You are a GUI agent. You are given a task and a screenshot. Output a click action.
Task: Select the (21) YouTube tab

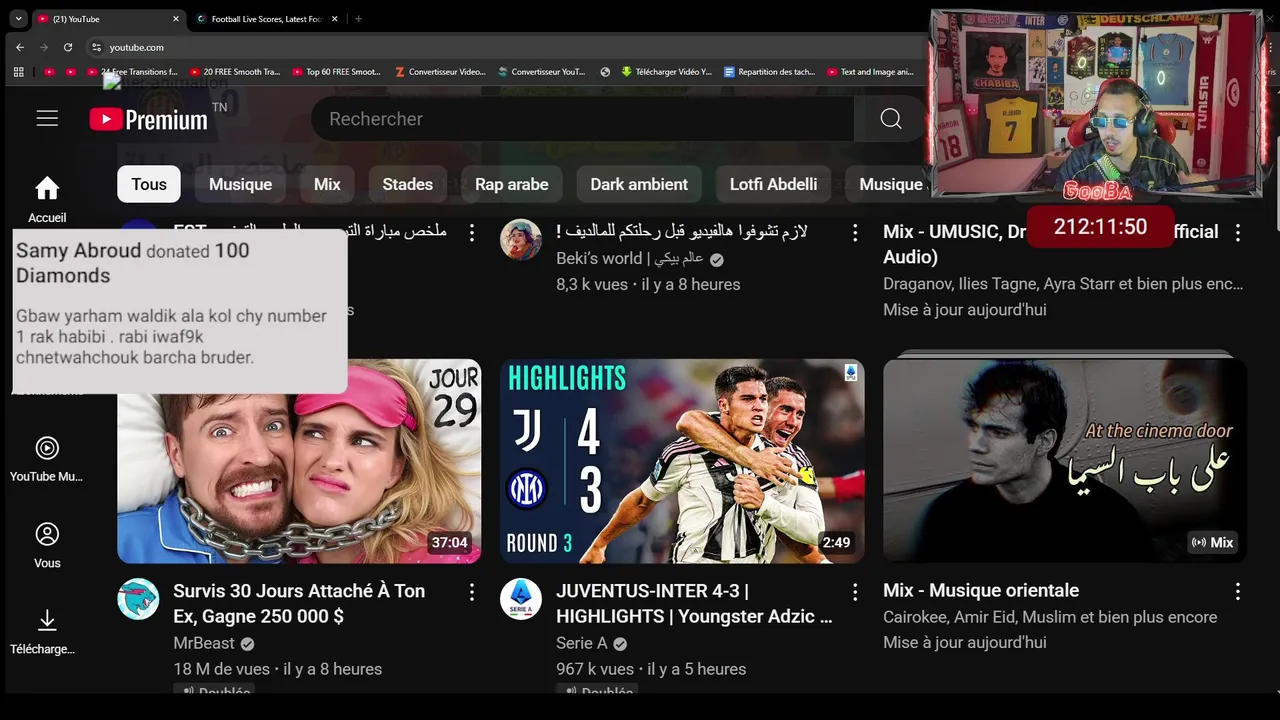(108, 19)
